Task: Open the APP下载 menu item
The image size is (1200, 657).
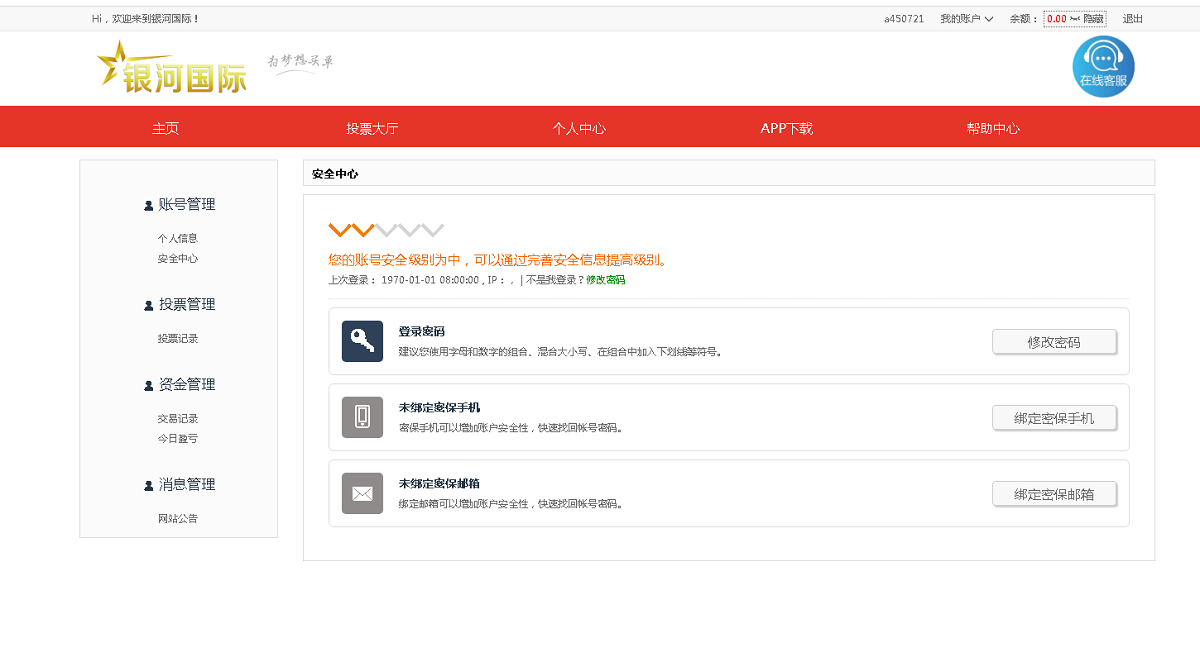Action: (x=786, y=127)
